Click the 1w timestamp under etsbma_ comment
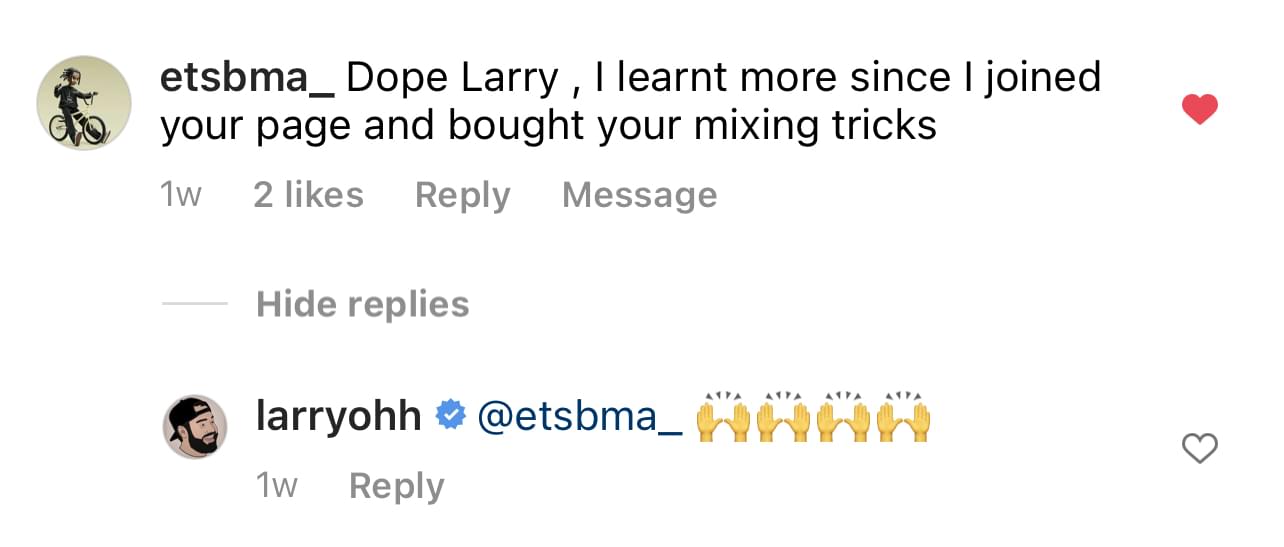Viewport: 1284px width, 547px height. tap(181, 195)
